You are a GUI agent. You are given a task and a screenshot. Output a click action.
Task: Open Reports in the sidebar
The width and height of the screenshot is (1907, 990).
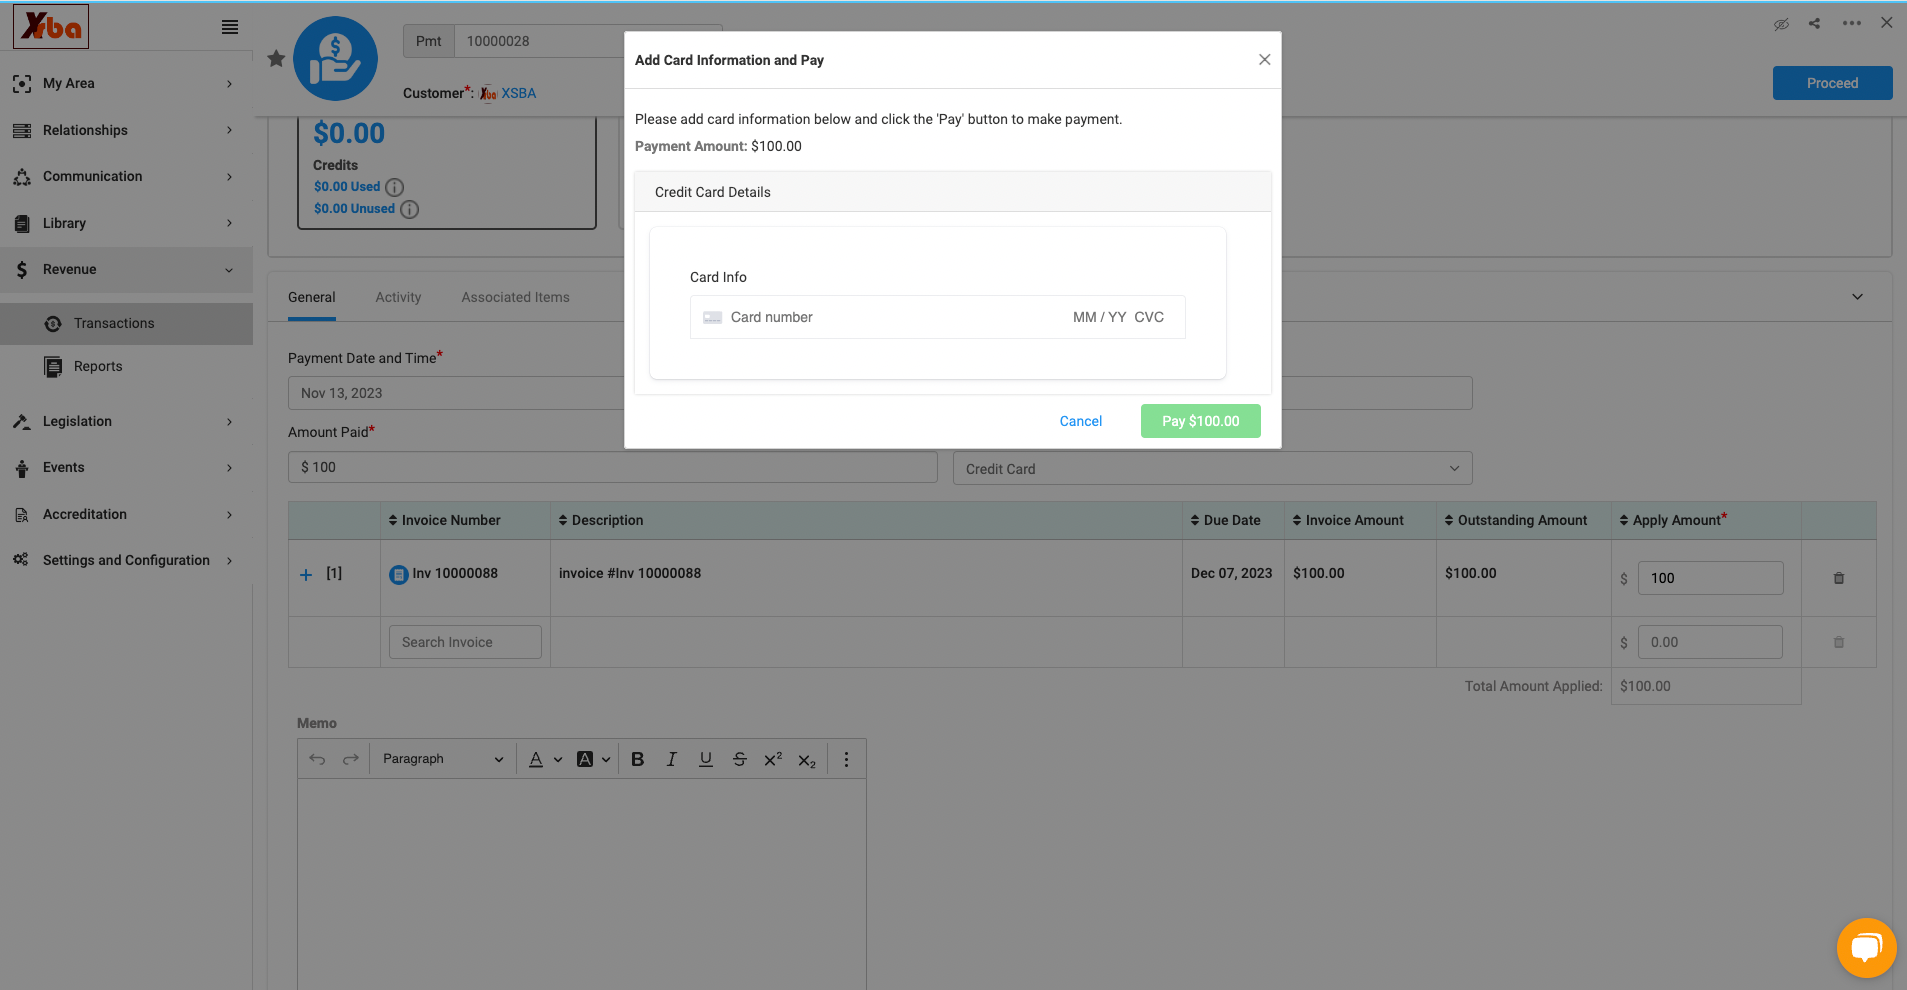(x=126, y=366)
